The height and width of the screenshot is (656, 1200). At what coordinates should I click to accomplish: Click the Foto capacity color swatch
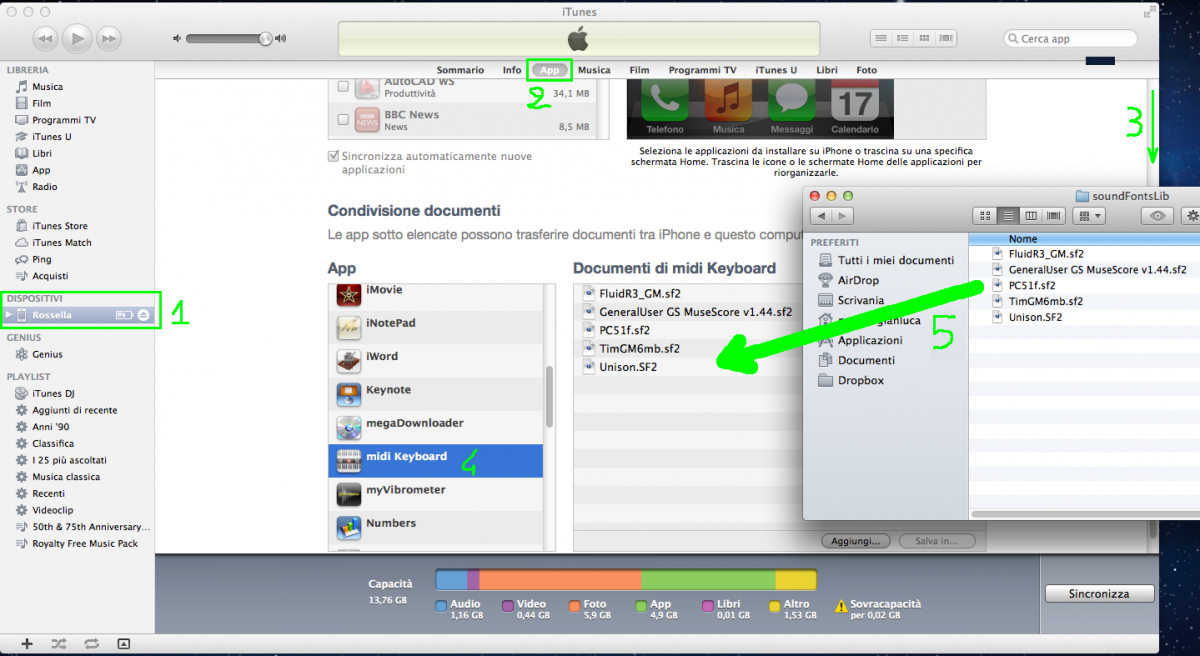pos(575,606)
